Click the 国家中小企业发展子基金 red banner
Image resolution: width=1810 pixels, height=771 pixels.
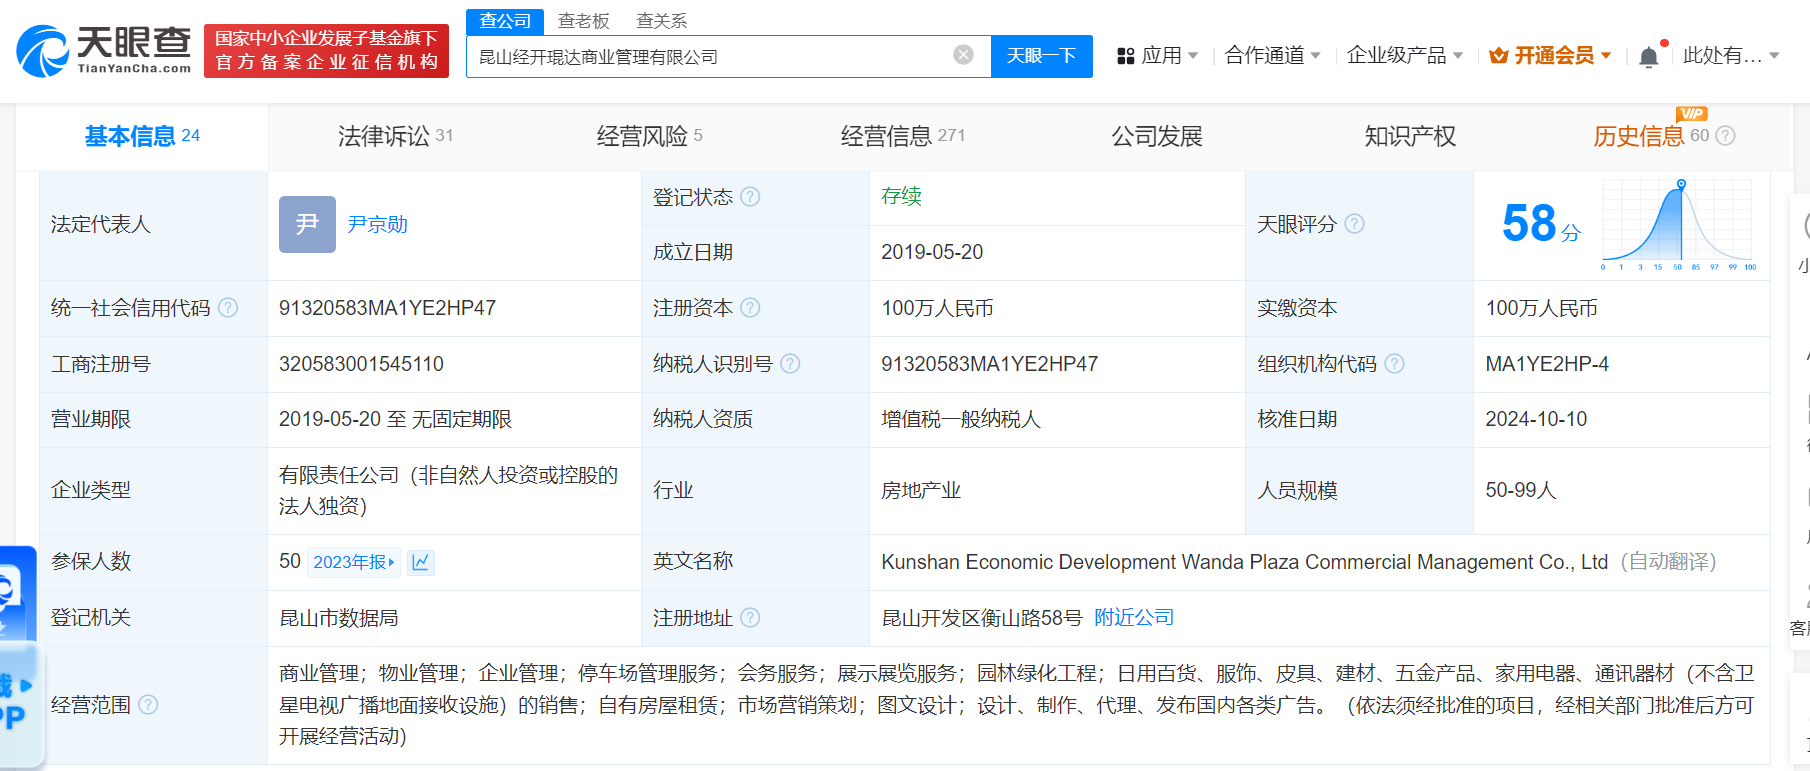(326, 51)
